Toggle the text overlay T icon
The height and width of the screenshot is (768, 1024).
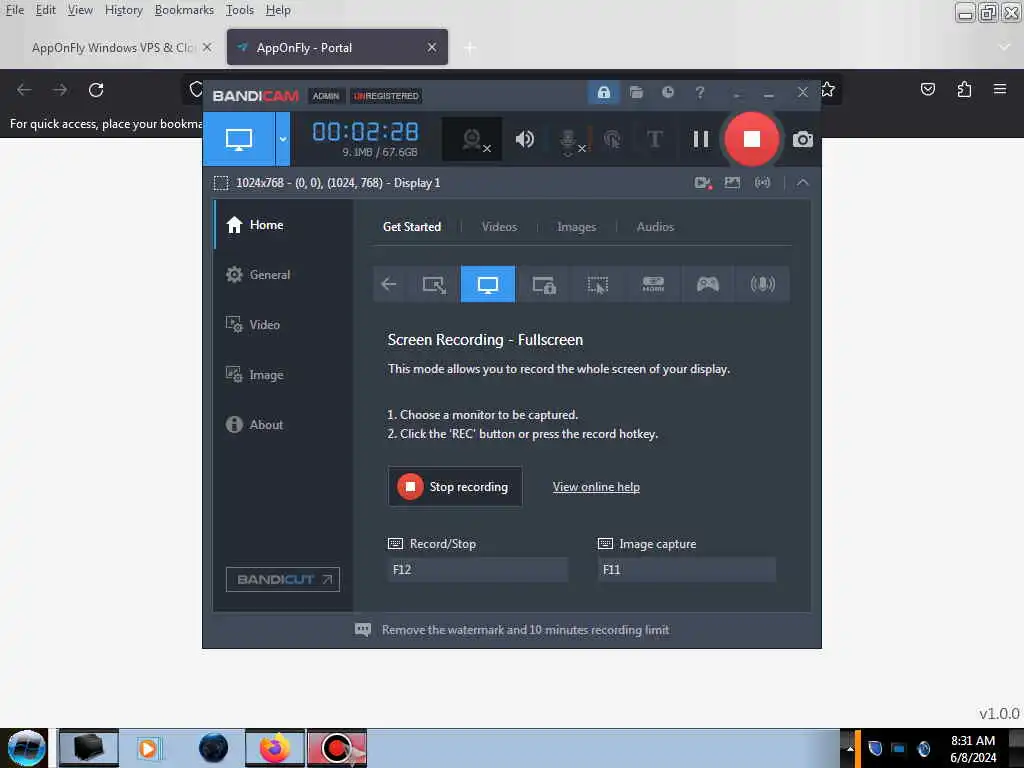[x=654, y=139]
